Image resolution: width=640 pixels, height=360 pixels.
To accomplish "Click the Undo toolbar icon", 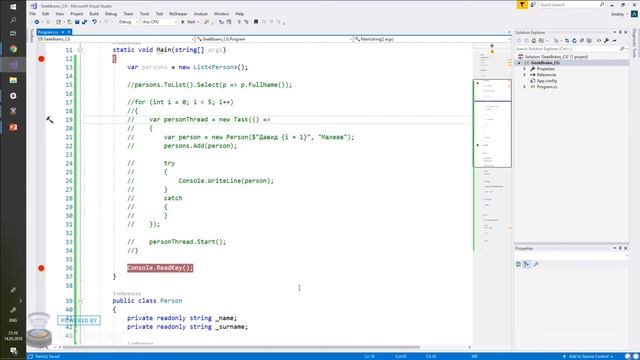I will tap(94, 22).
